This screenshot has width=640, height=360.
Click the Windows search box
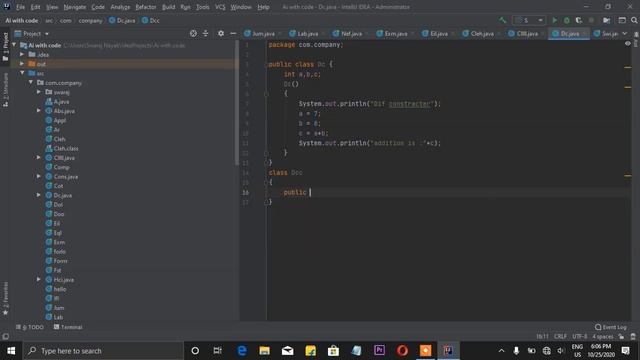[103, 351]
